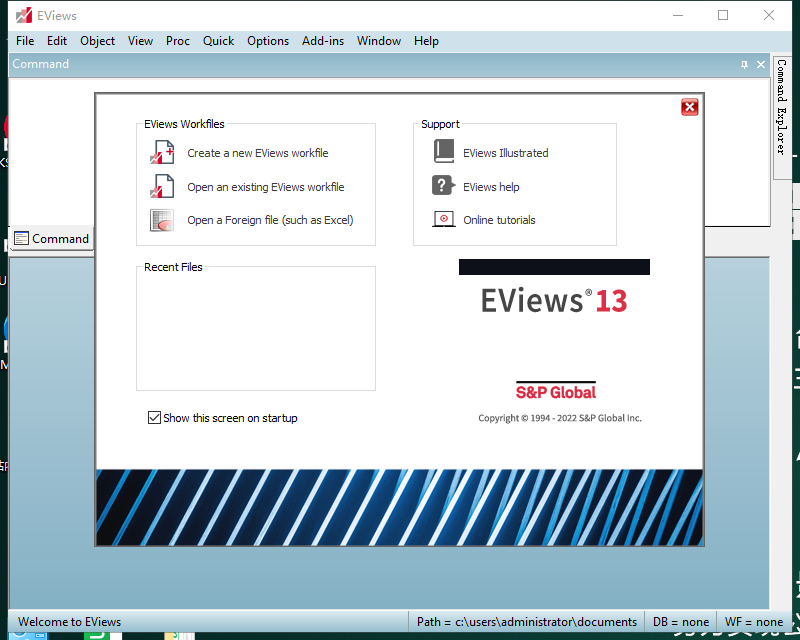Click the WF = none status indicator
800x640 pixels.
[x=753, y=621]
